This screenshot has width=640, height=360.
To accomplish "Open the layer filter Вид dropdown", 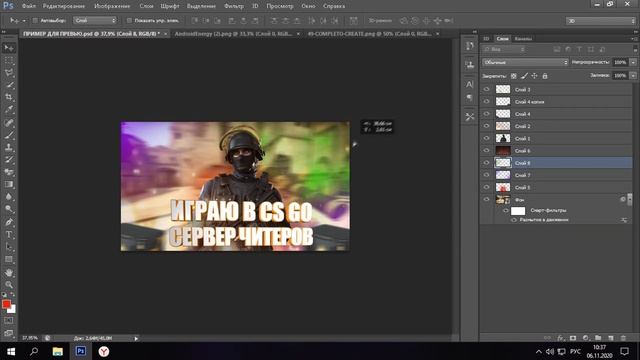I will pos(504,49).
